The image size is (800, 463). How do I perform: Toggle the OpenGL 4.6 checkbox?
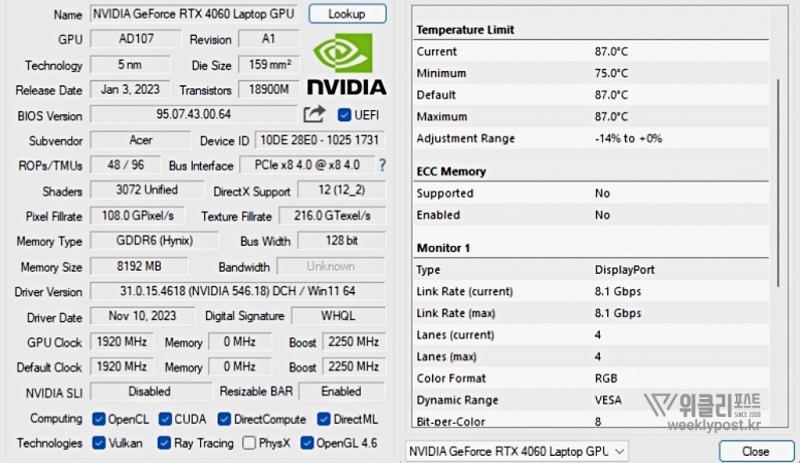tap(308, 443)
